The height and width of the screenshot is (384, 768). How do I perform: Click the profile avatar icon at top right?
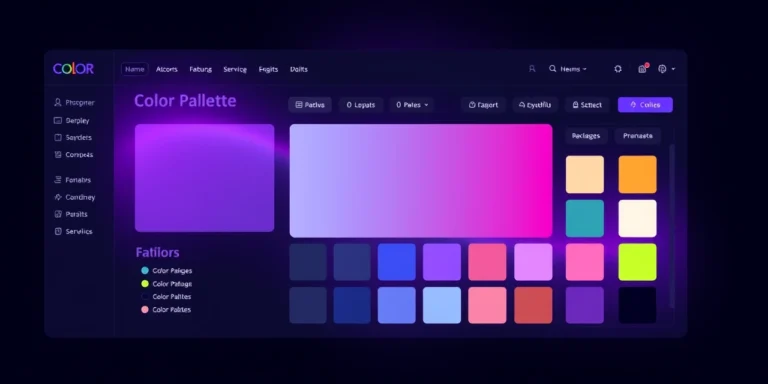[x=662, y=69]
